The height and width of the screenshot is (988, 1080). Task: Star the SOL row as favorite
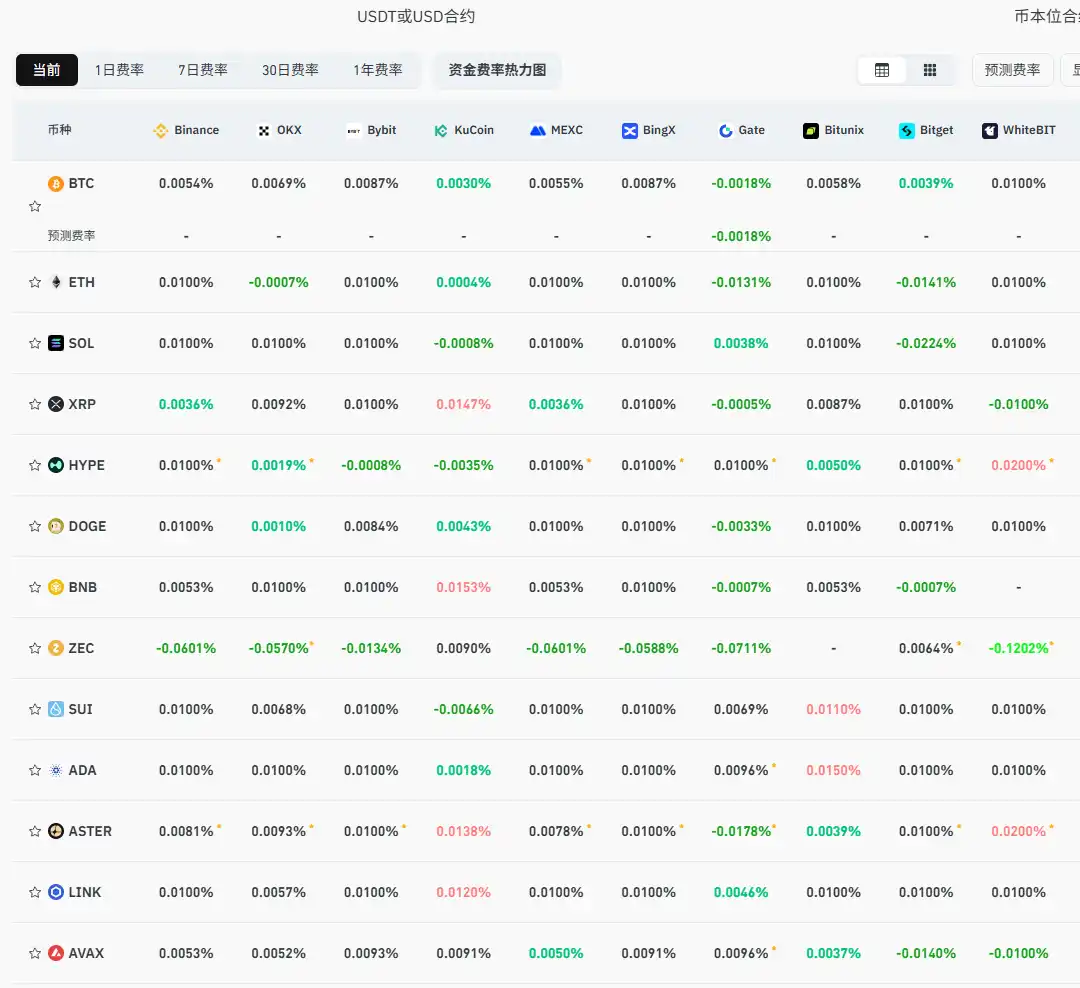[x=34, y=343]
